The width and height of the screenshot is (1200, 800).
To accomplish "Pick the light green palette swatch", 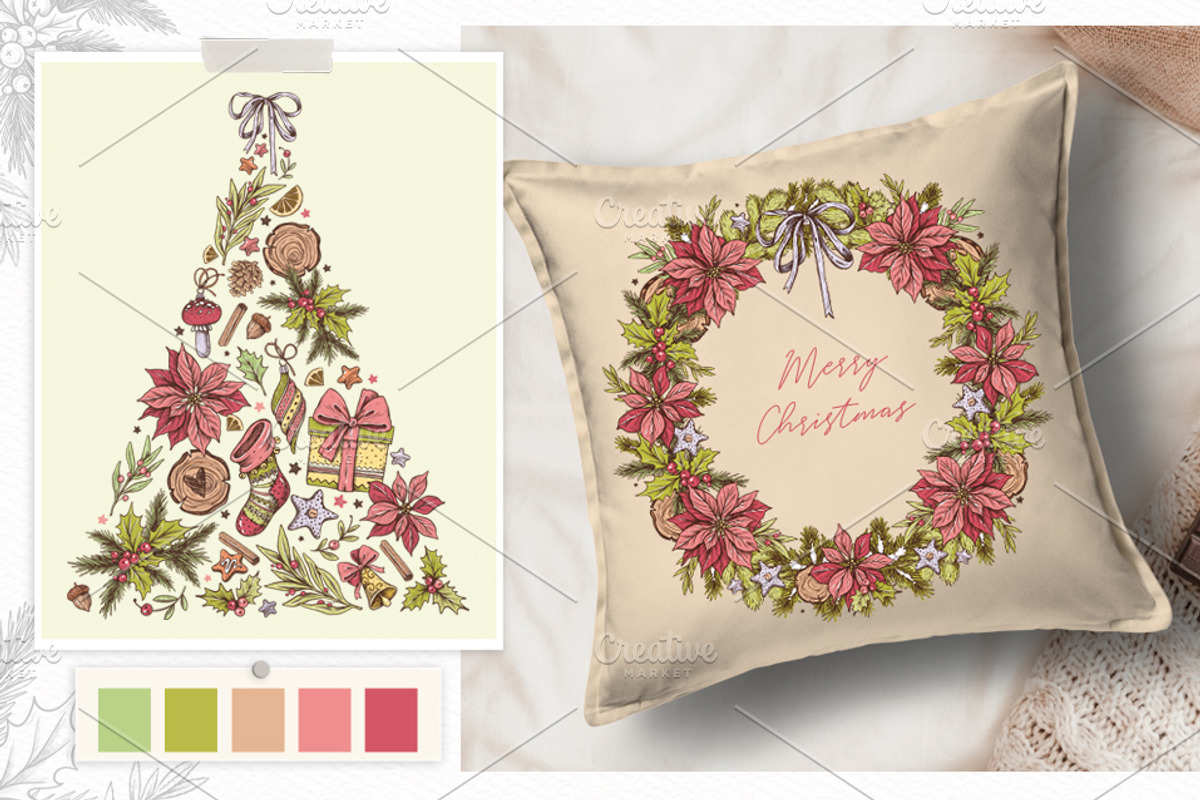I will tap(125, 720).
